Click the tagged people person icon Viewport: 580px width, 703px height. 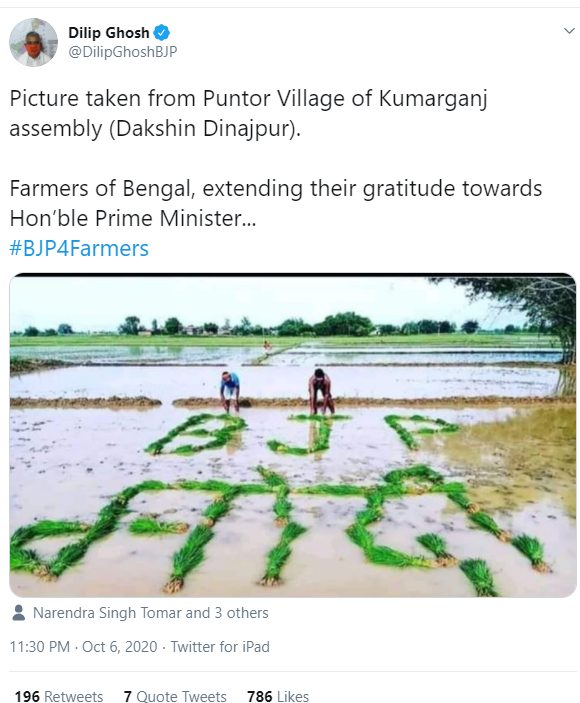click(18, 612)
